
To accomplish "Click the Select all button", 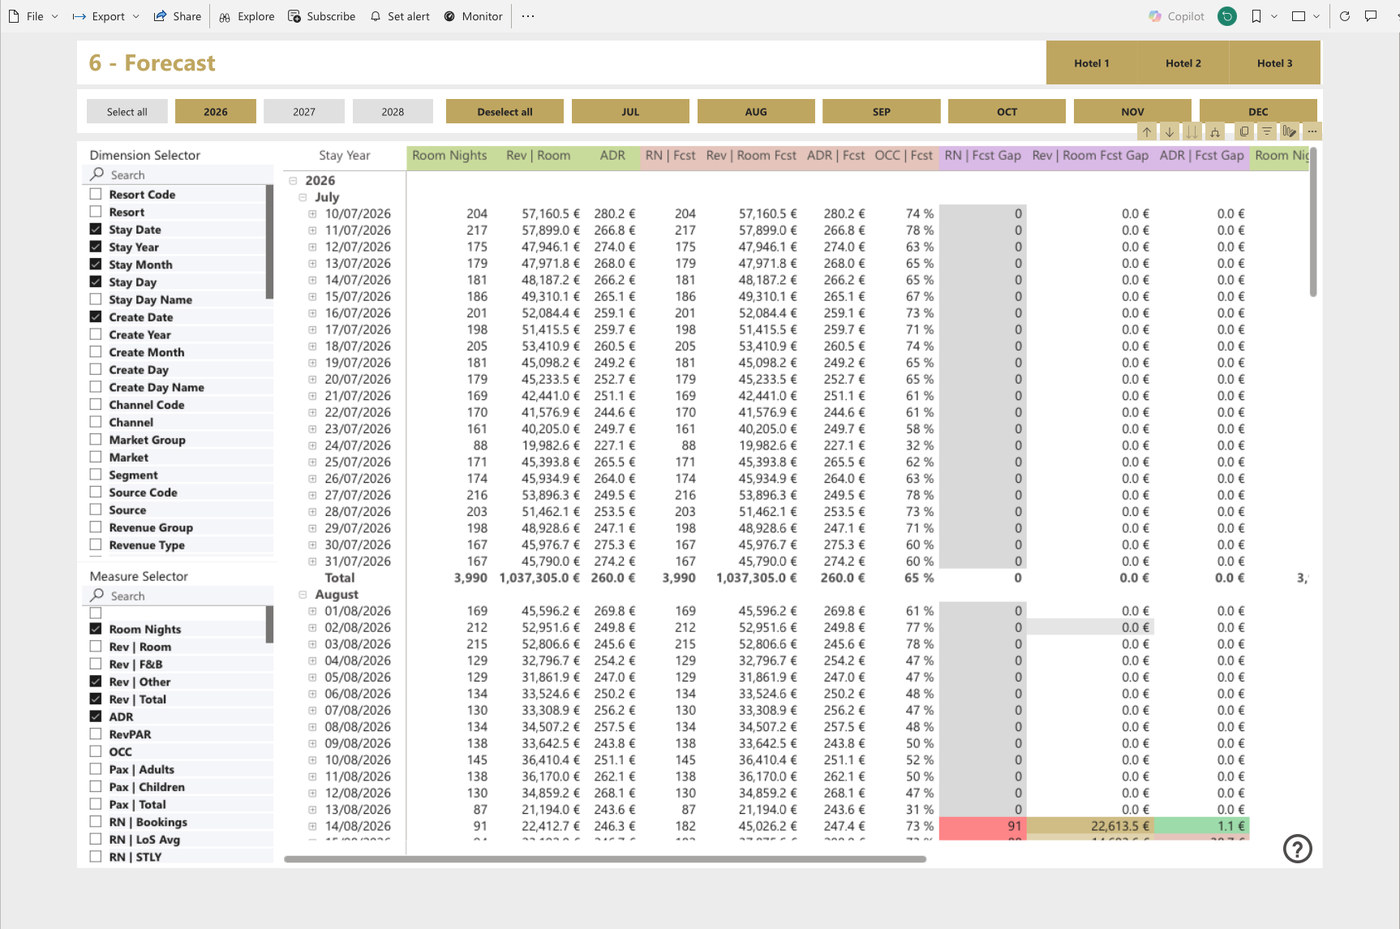I will pyautogui.click(x=127, y=111).
